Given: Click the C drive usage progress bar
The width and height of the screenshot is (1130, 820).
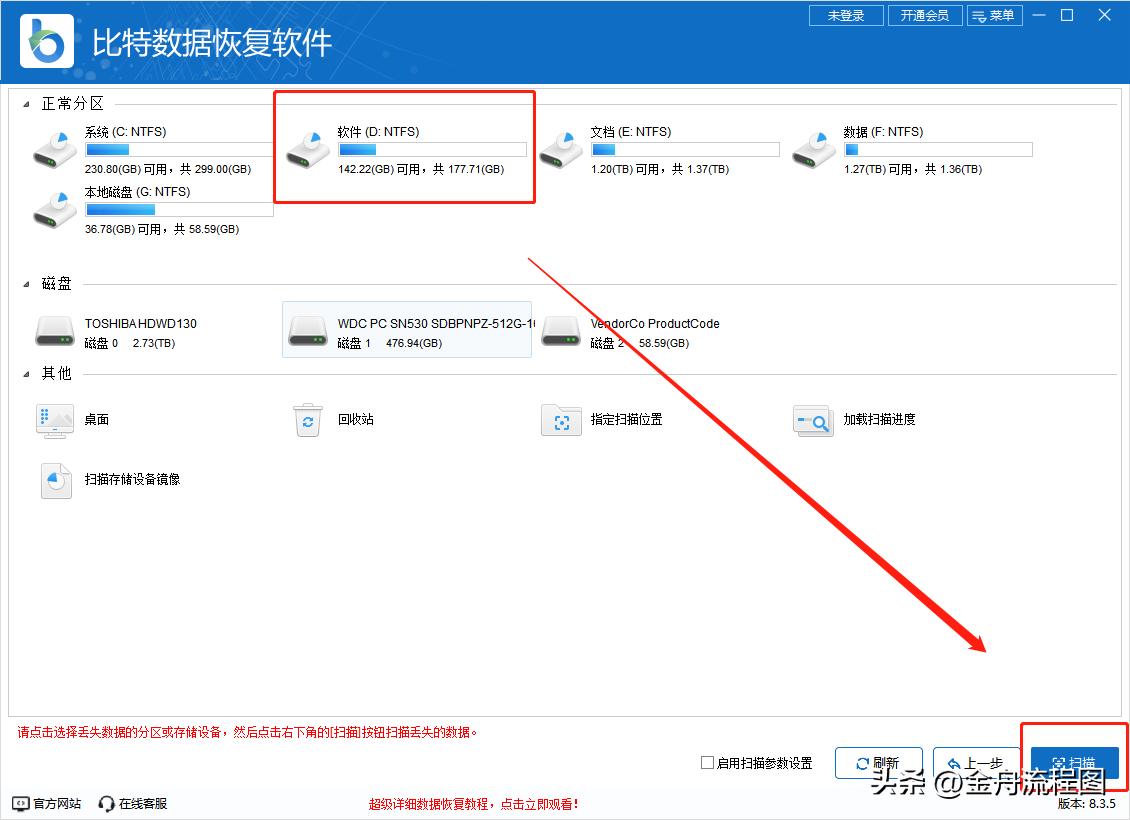Looking at the screenshot, I should point(178,149).
